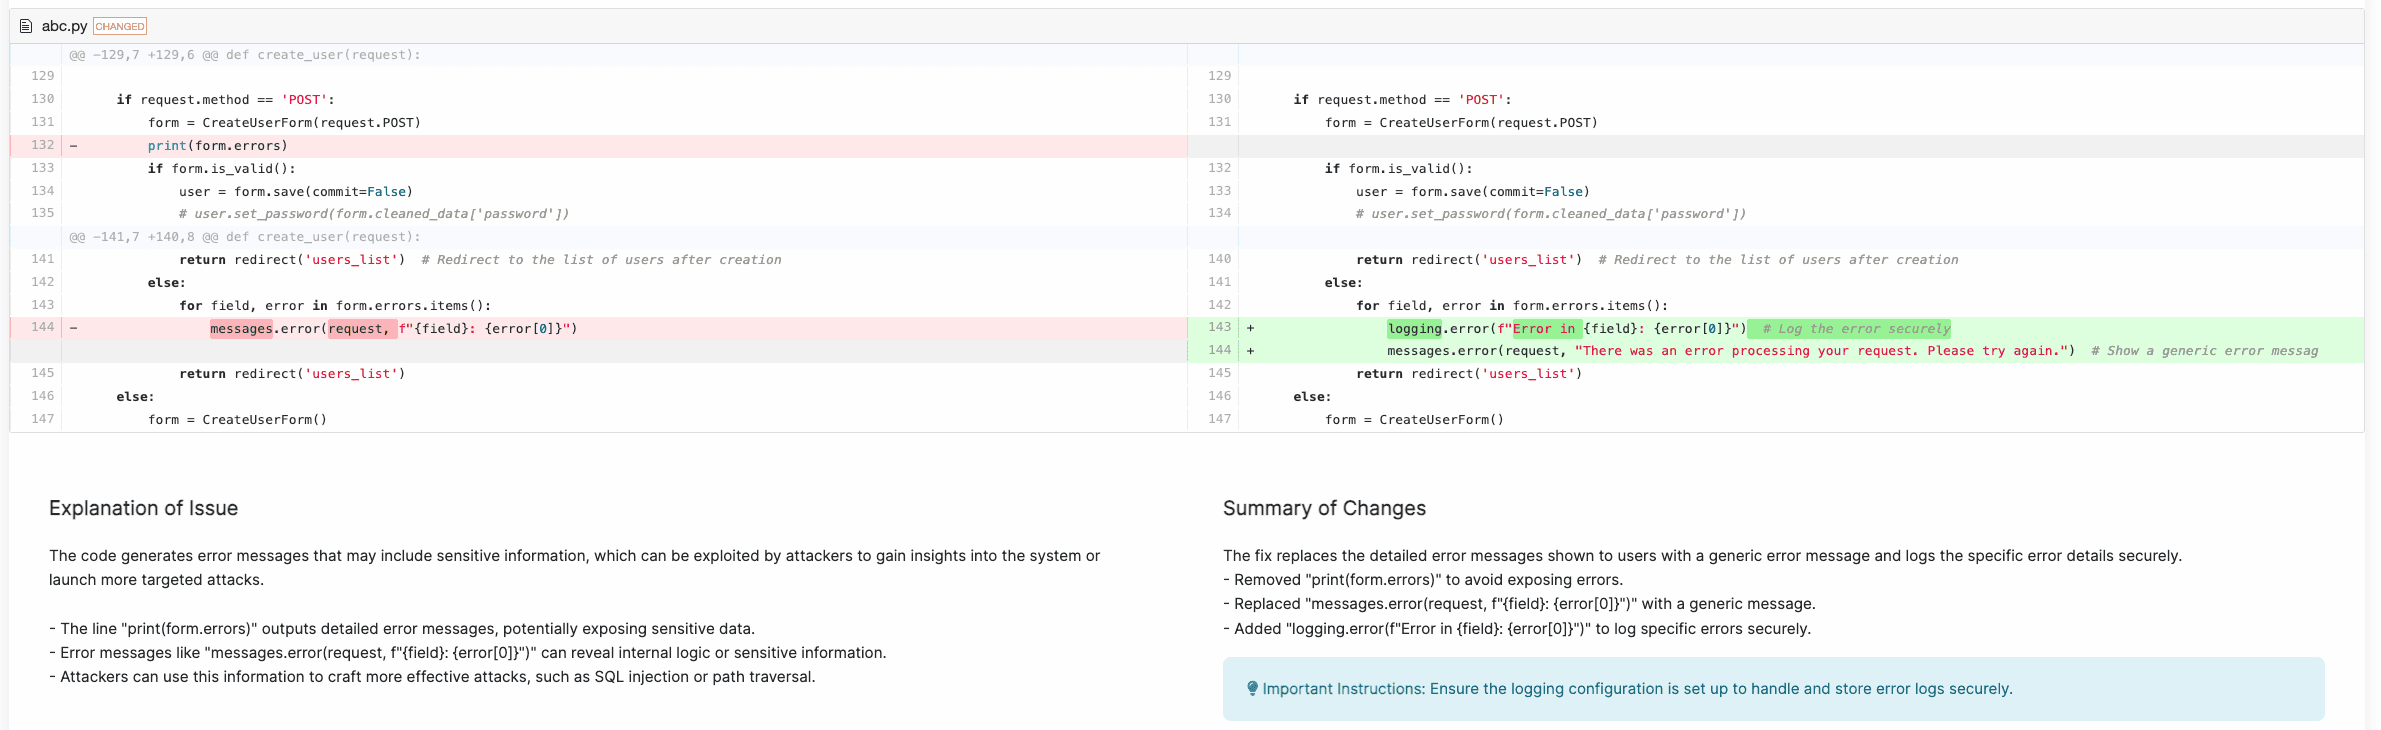Click the lightbulb icon in Important Instructions
The image size is (2381, 730).
tap(1252, 688)
